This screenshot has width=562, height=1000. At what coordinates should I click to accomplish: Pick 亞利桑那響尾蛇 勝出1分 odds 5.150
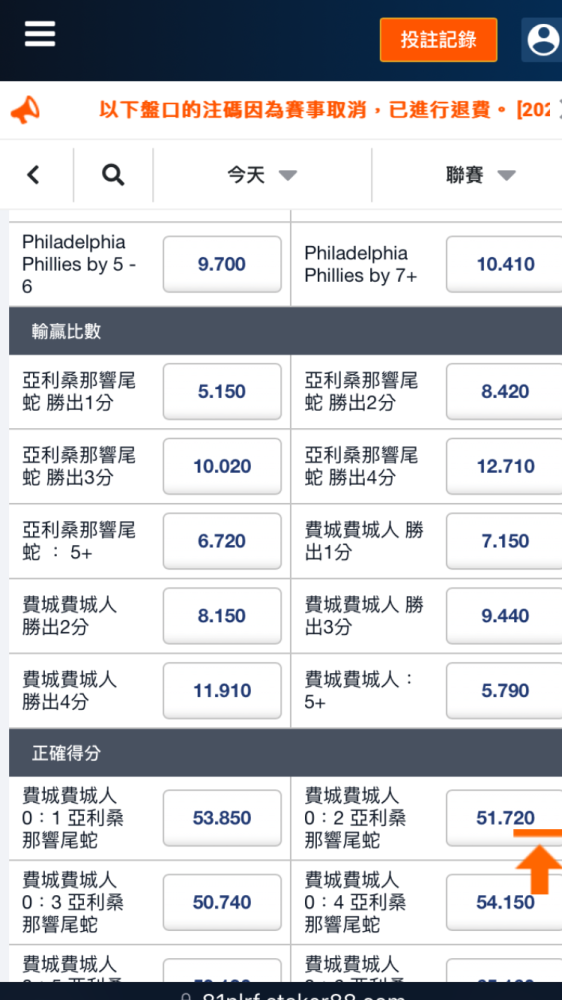(222, 392)
